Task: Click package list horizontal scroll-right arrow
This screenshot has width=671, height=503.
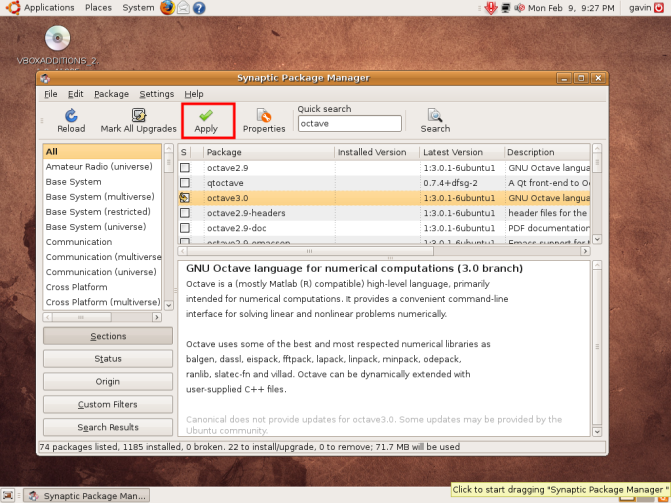Action: click(585, 251)
